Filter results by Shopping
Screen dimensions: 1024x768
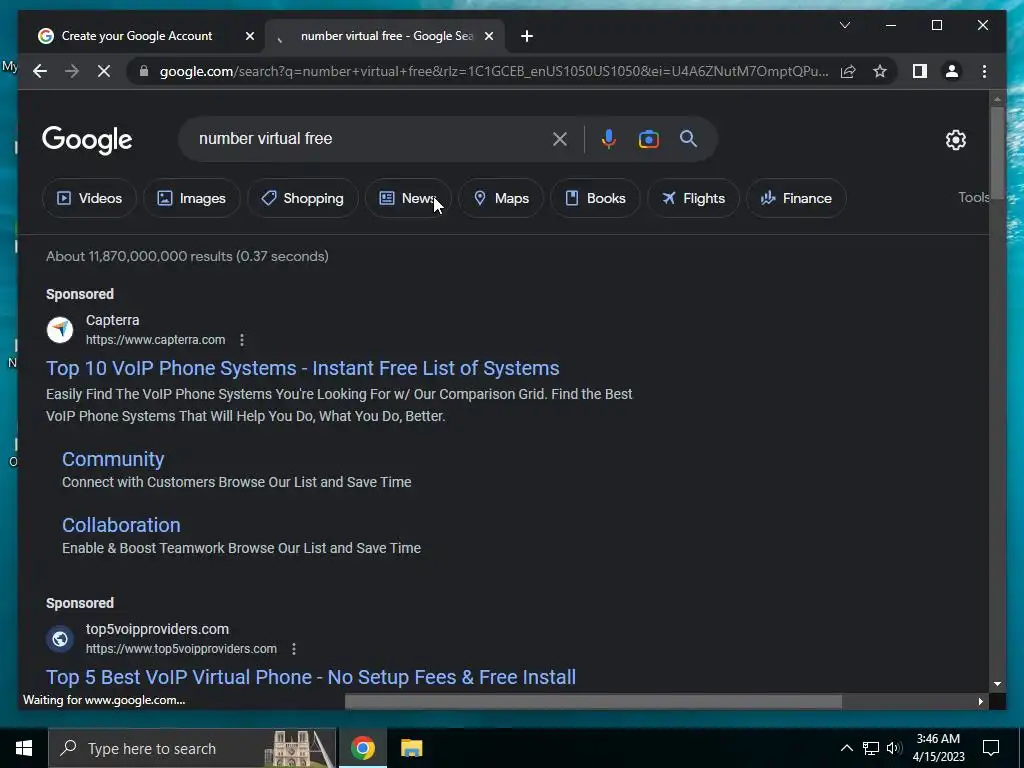click(302, 198)
